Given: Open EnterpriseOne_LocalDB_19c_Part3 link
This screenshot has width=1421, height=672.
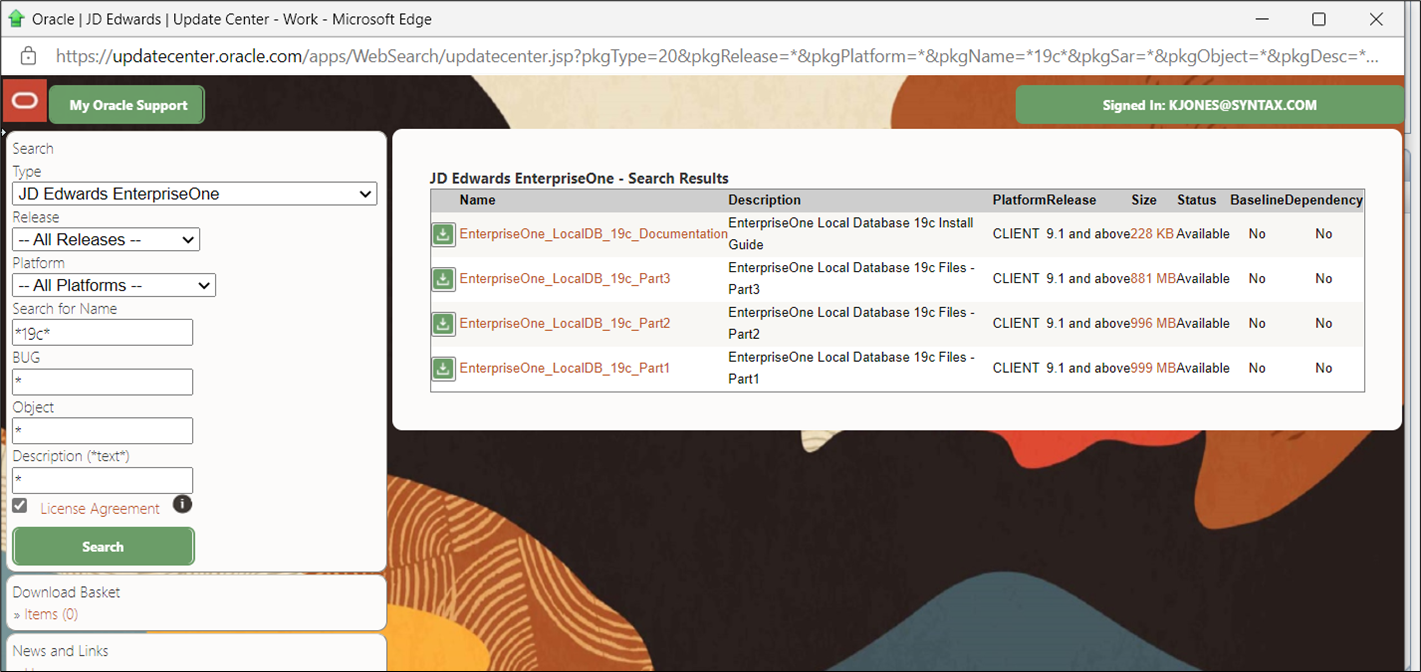Looking at the screenshot, I should click(x=565, y=279).
